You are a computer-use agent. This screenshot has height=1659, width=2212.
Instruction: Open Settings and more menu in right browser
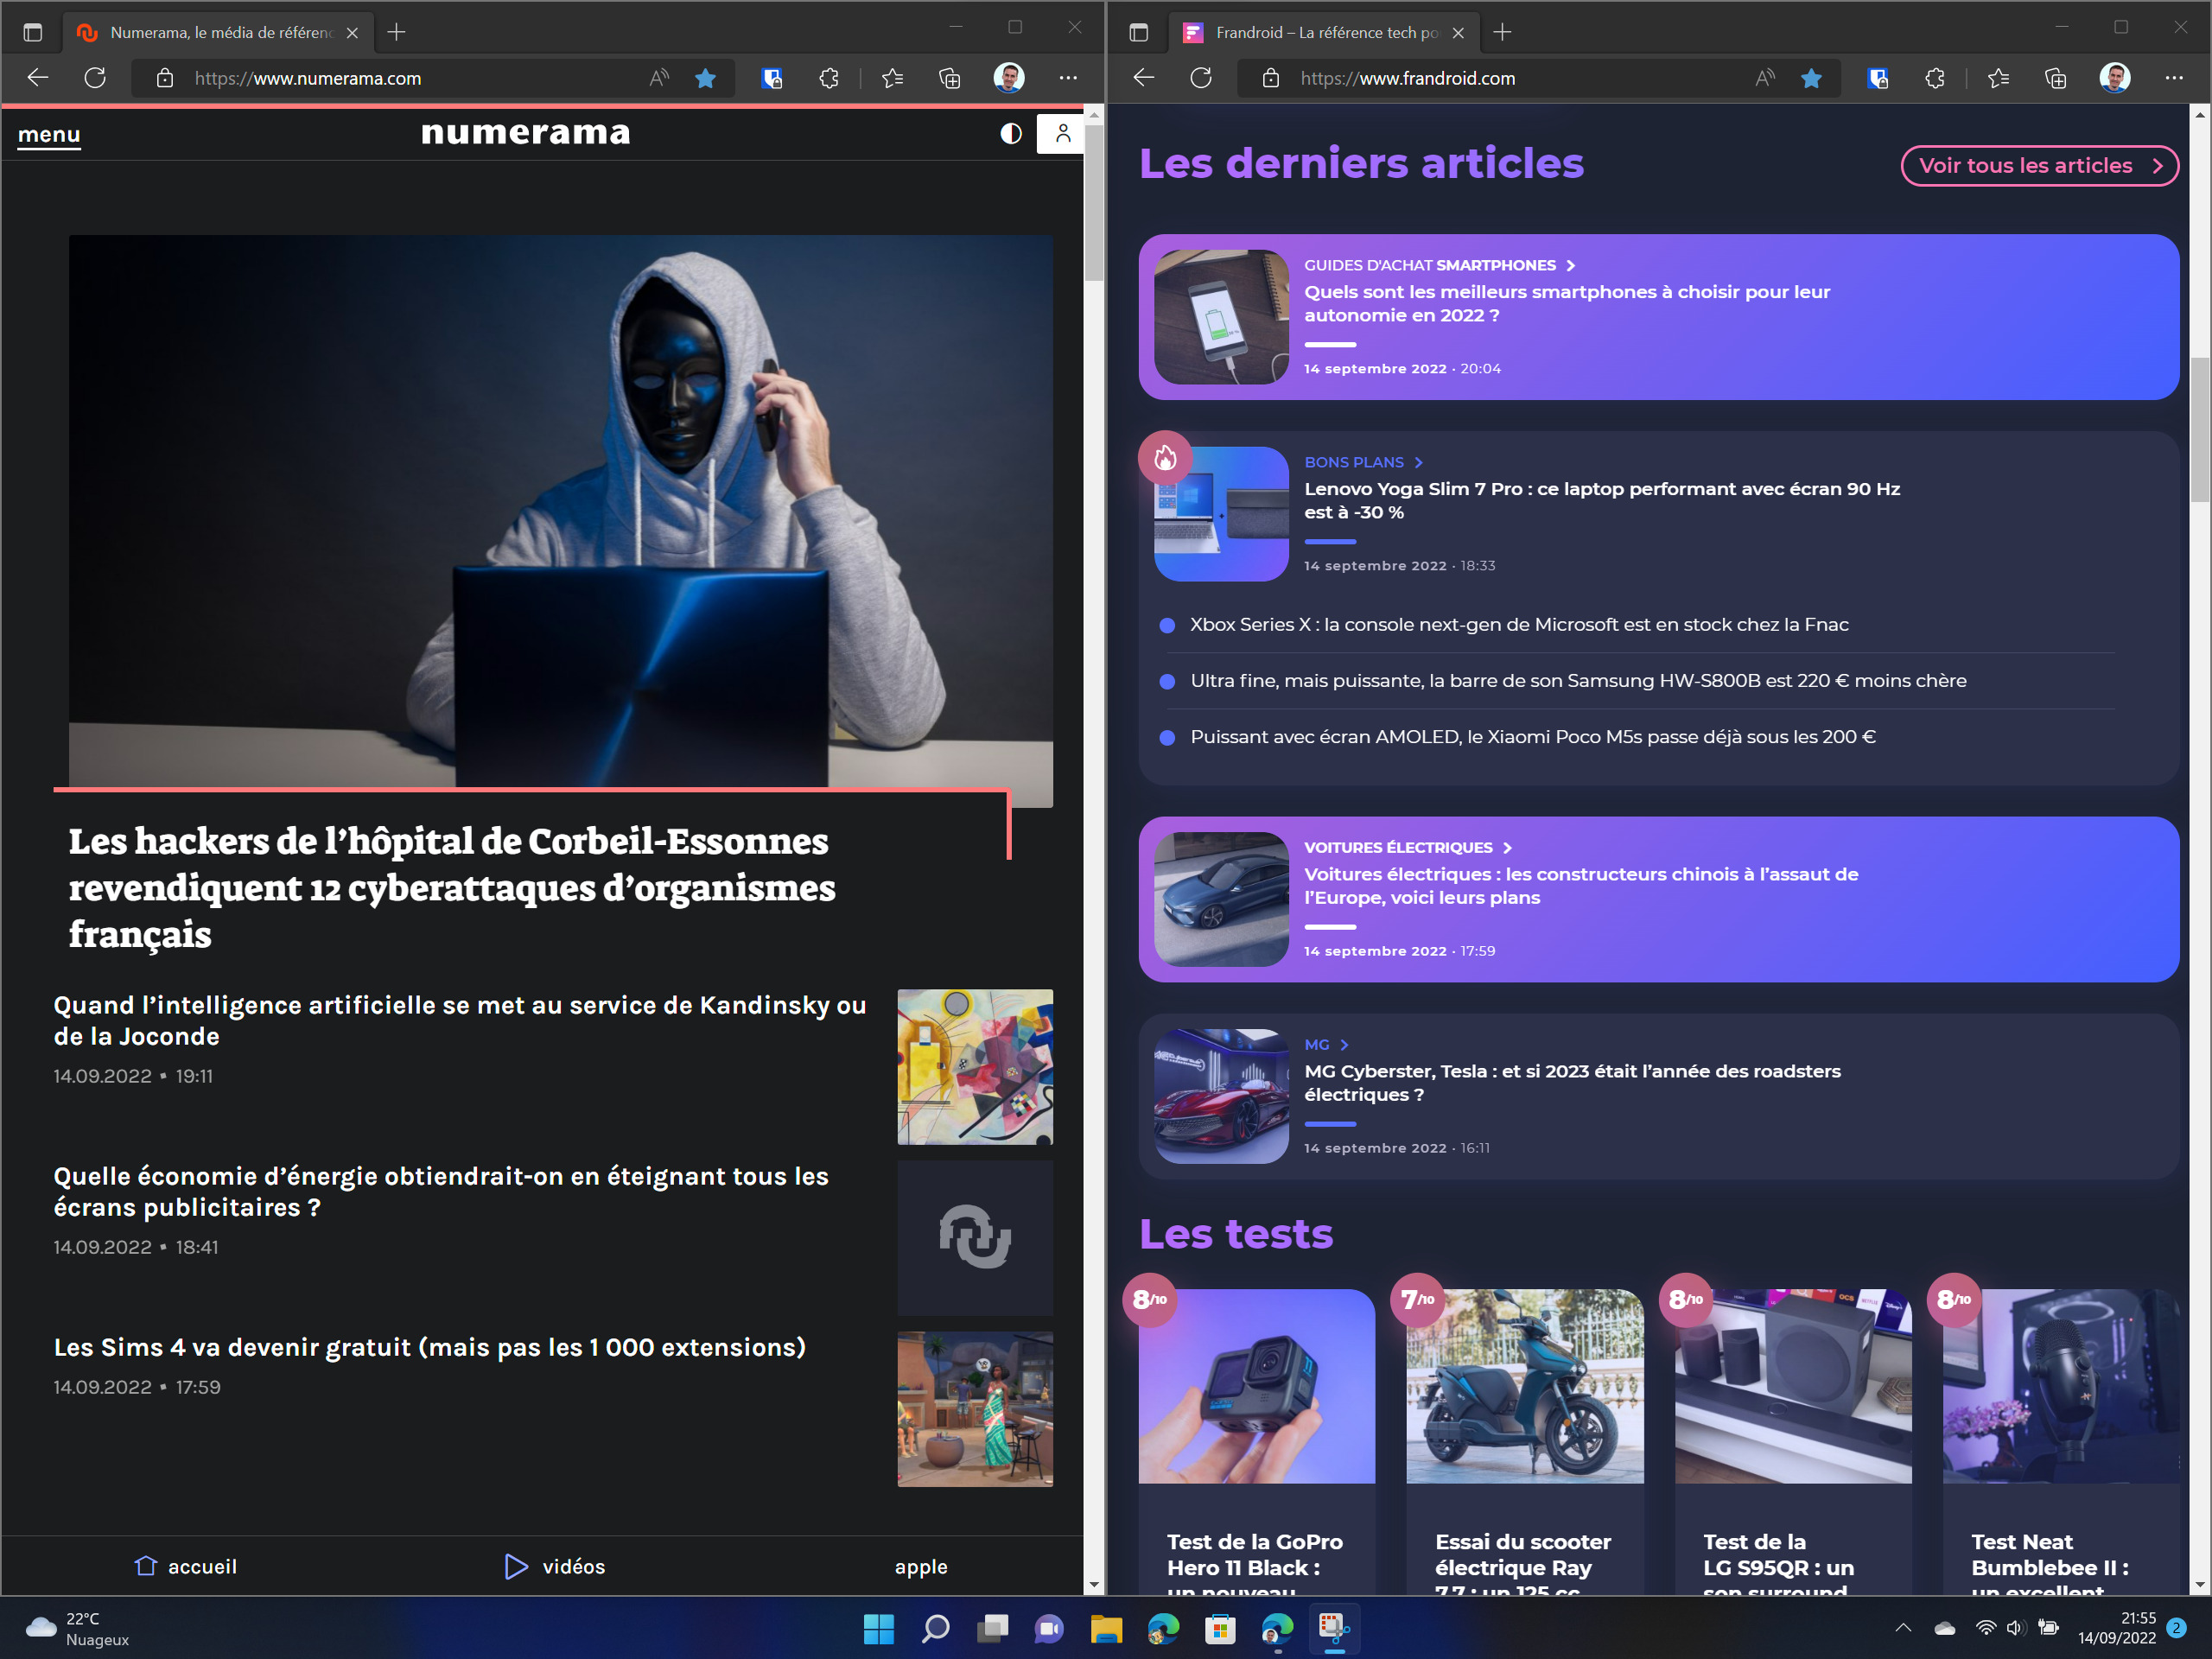[x=2174, y=78]
